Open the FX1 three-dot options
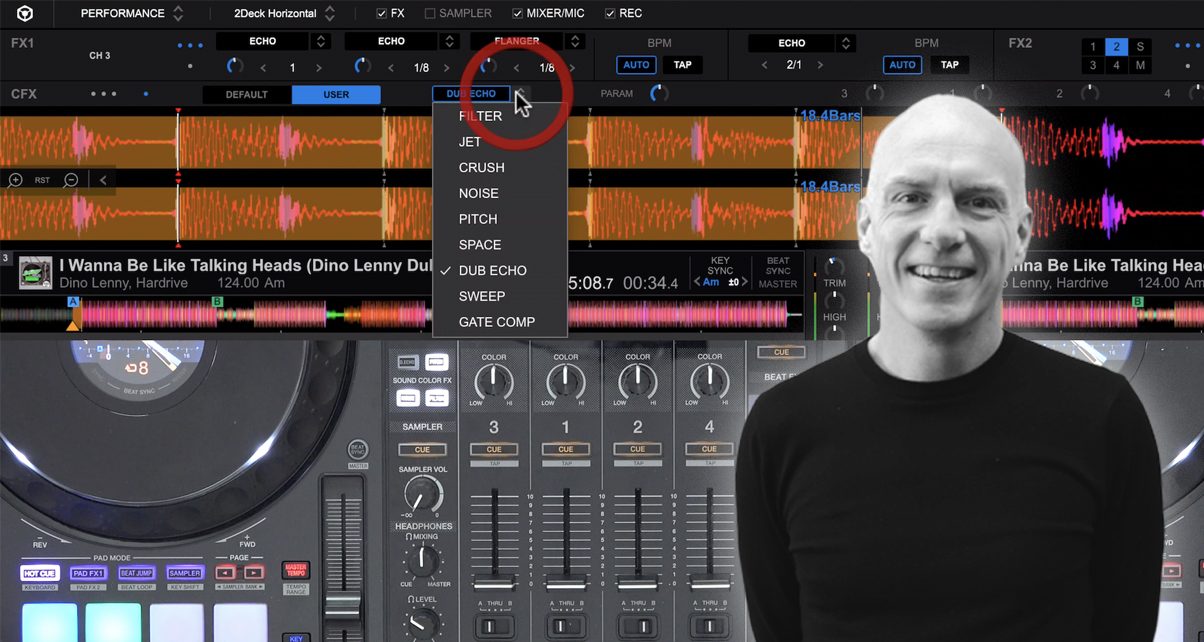Screen dimensions: 1204x642 [190, 45]
